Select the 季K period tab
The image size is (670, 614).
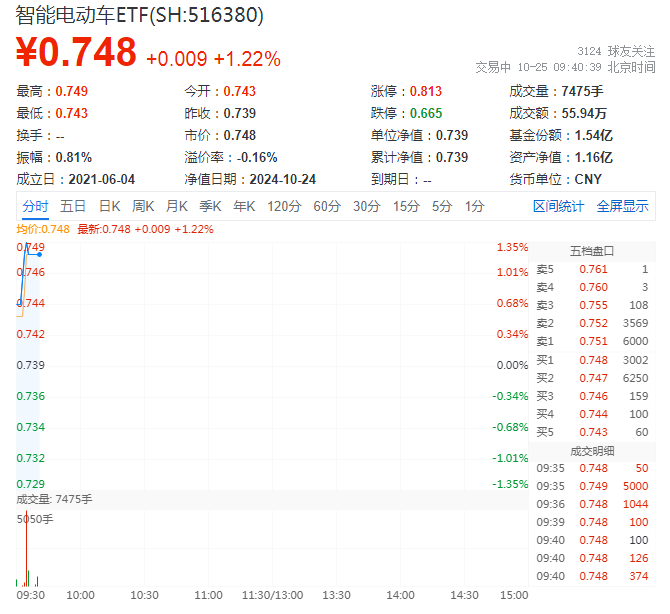[210, 206]
